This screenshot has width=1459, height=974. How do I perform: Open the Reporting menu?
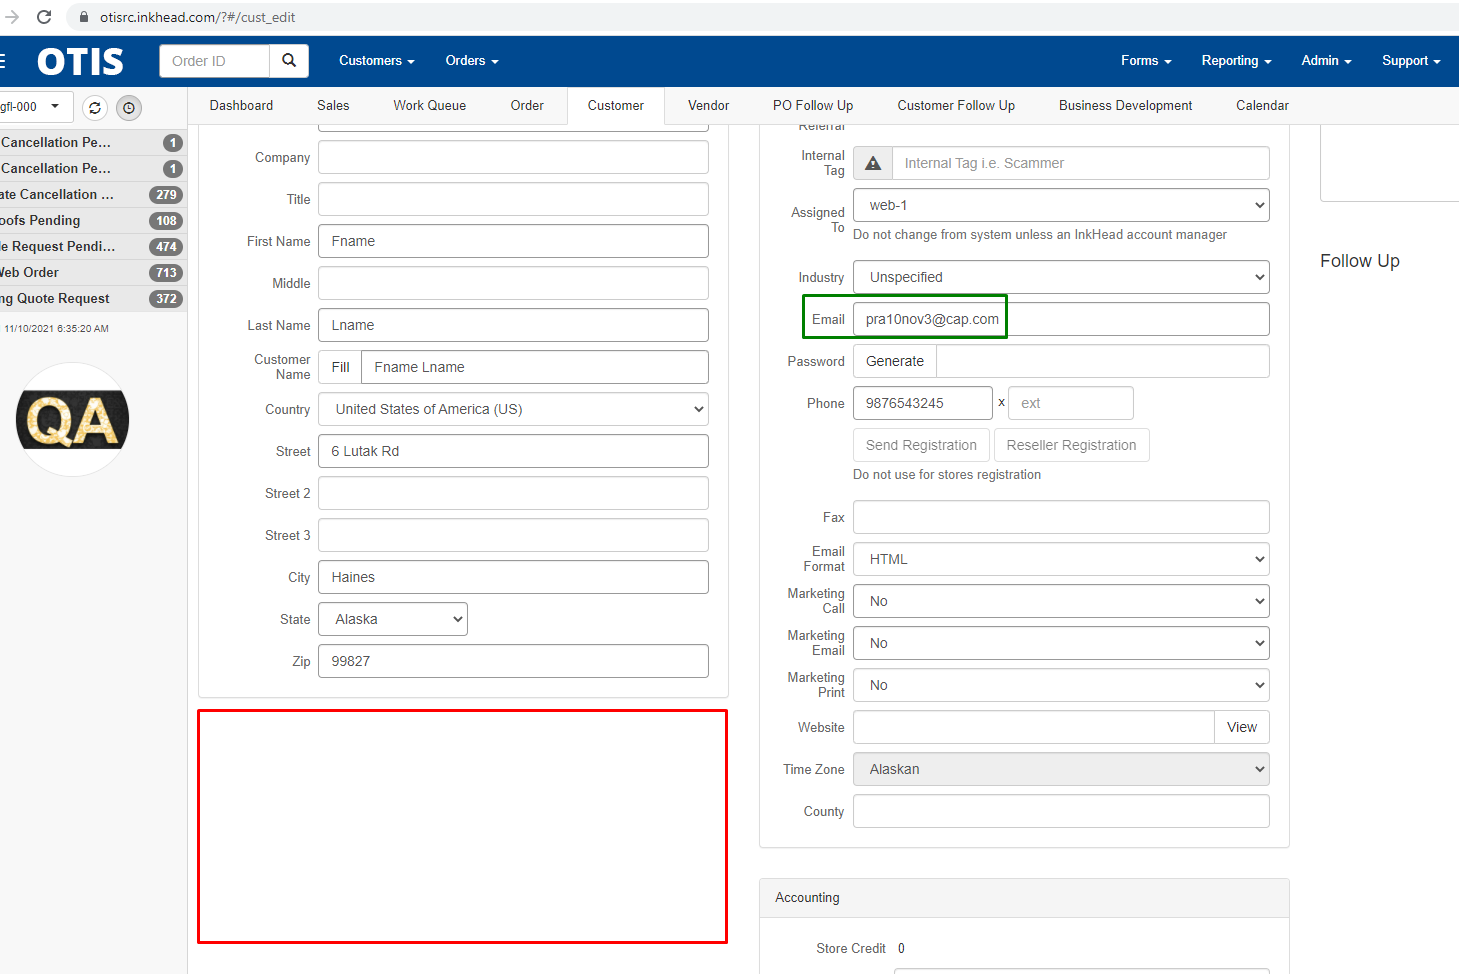[1235, 61]
